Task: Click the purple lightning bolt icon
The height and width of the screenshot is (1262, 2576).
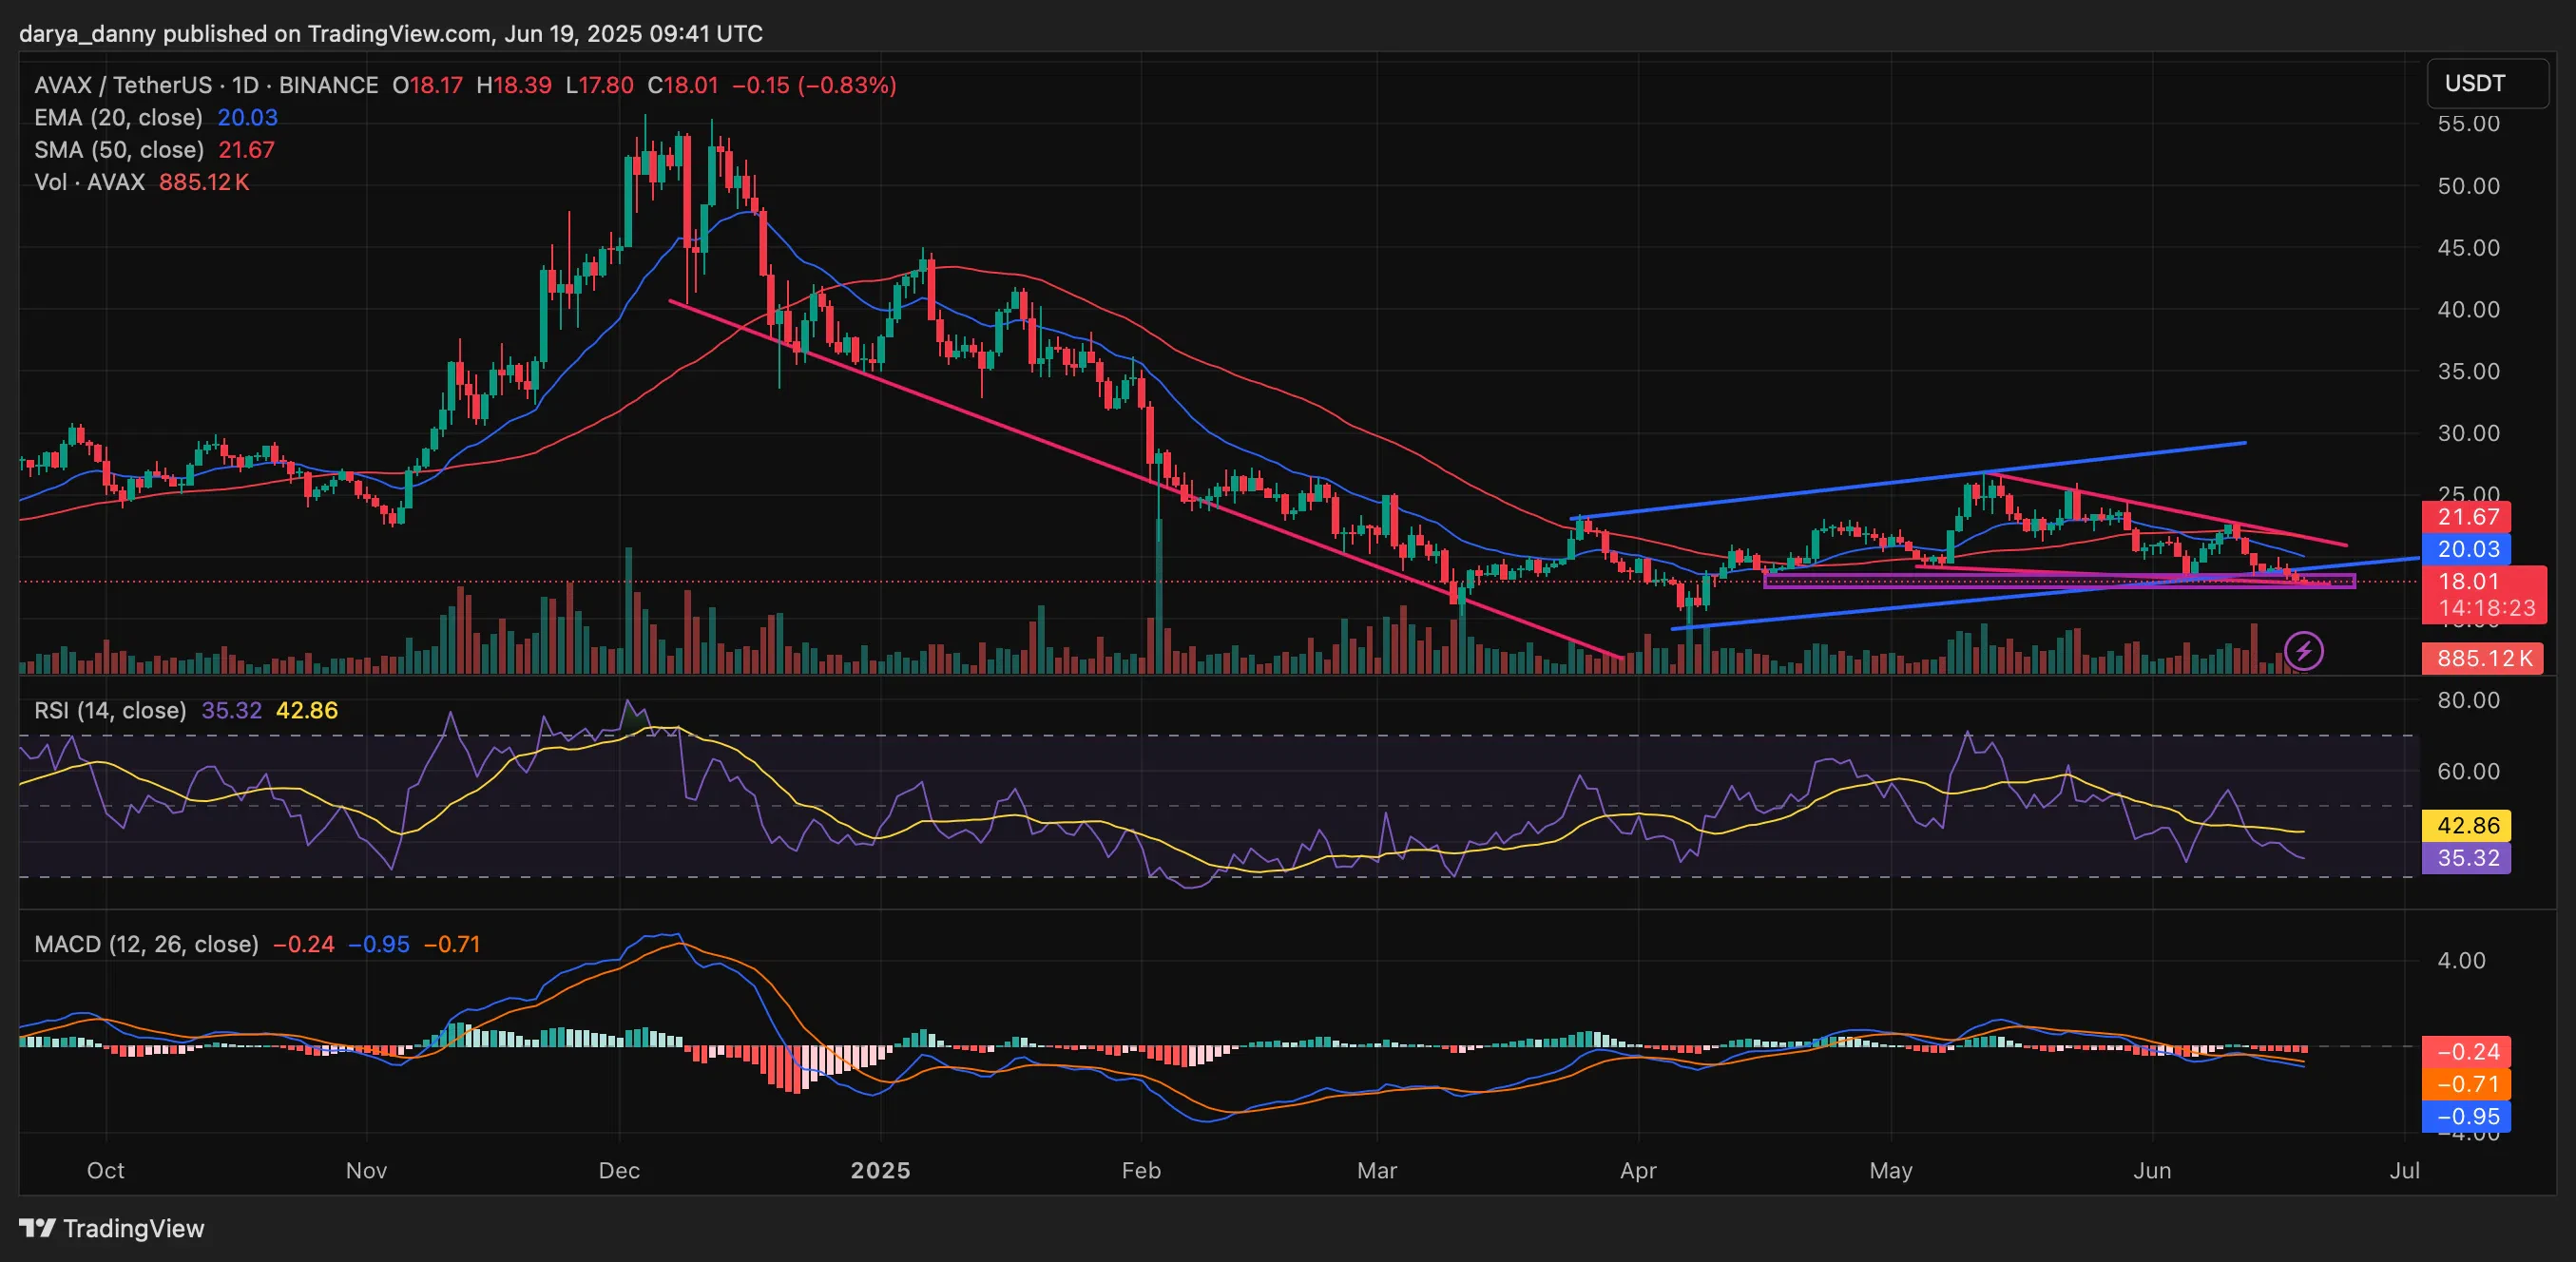Action: coord(2304,651)
